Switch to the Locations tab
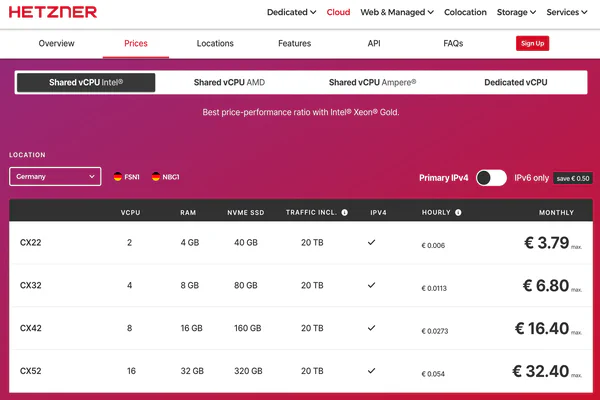This screenshot has height=400, width=600. 215,43
